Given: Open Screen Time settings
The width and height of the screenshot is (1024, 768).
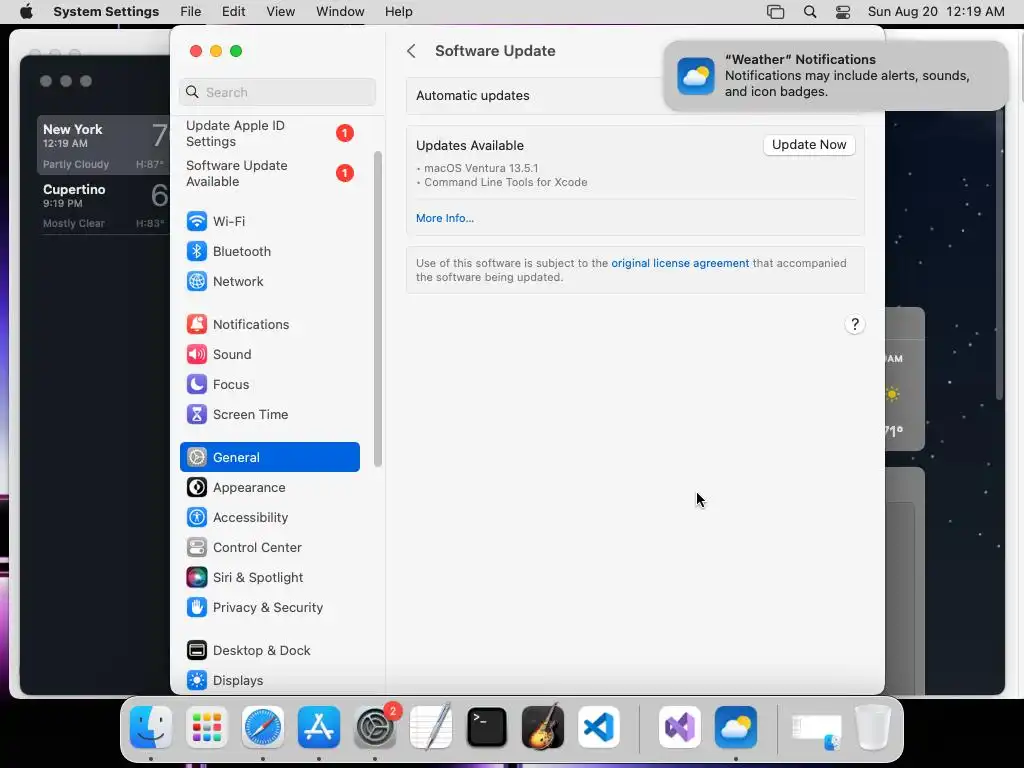Looking at the screenshot, I should pos(270,415).
